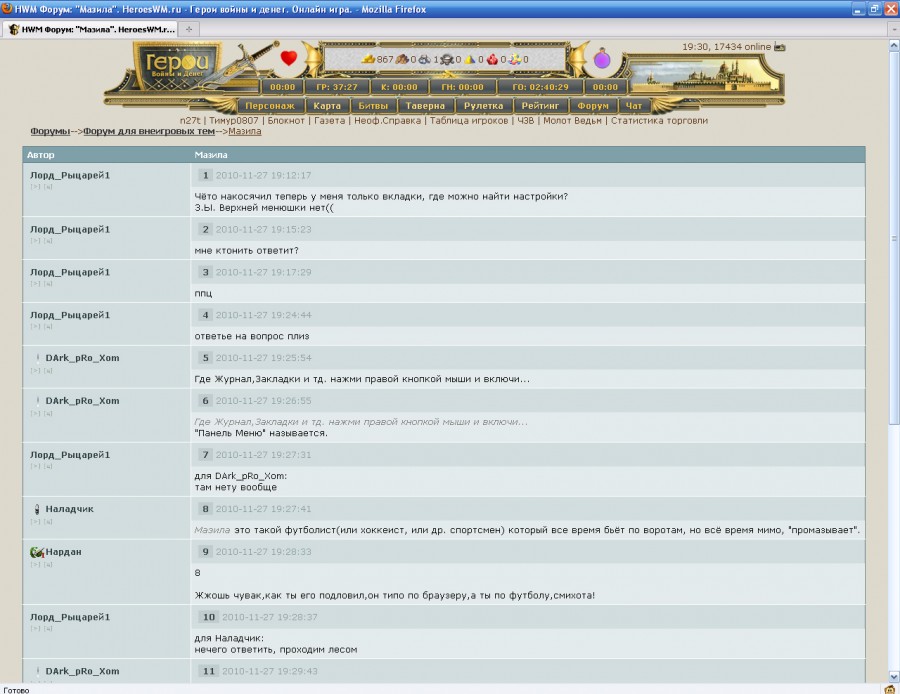Open the Рулетка menu
This screenshot has width=900, height=694.
pyautogui.click(x=483, y=106)
